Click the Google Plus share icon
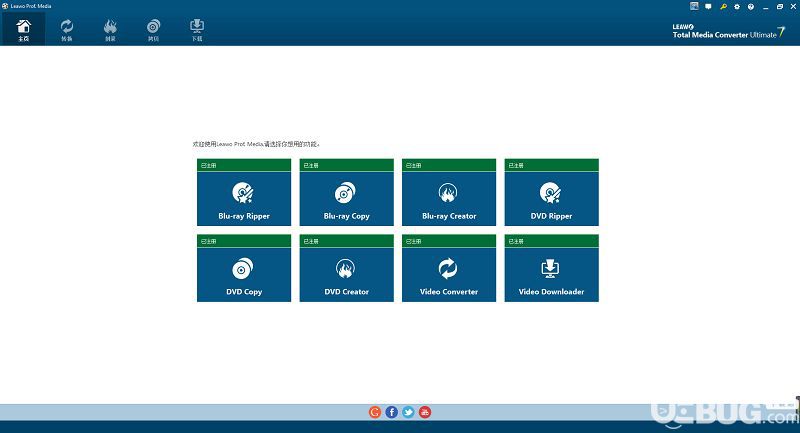The height and width of the screenshot is (433, 800). point(375,412)
